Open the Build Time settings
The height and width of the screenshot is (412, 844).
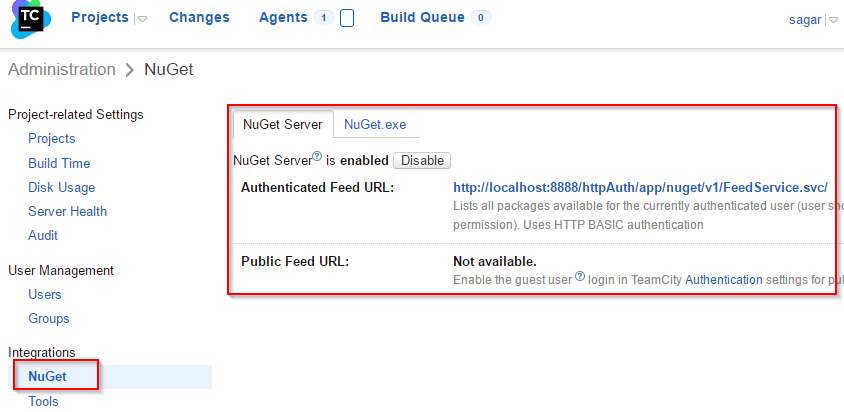point(59,163)
